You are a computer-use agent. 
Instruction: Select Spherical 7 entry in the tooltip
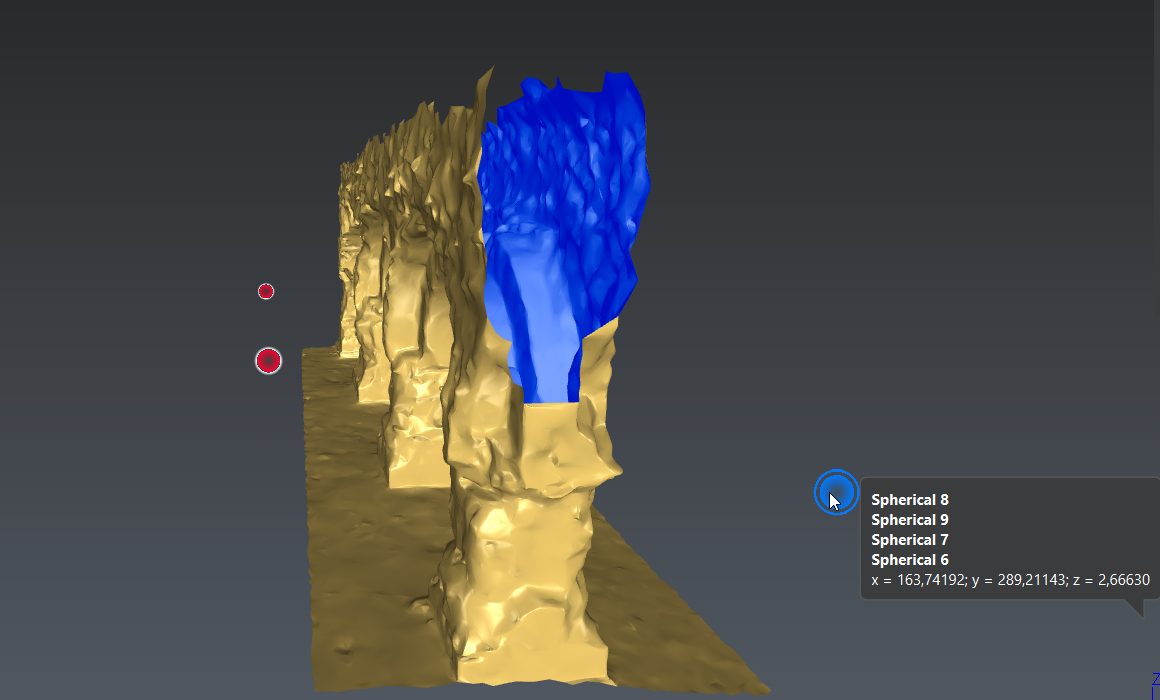click(x=909, y=540)
